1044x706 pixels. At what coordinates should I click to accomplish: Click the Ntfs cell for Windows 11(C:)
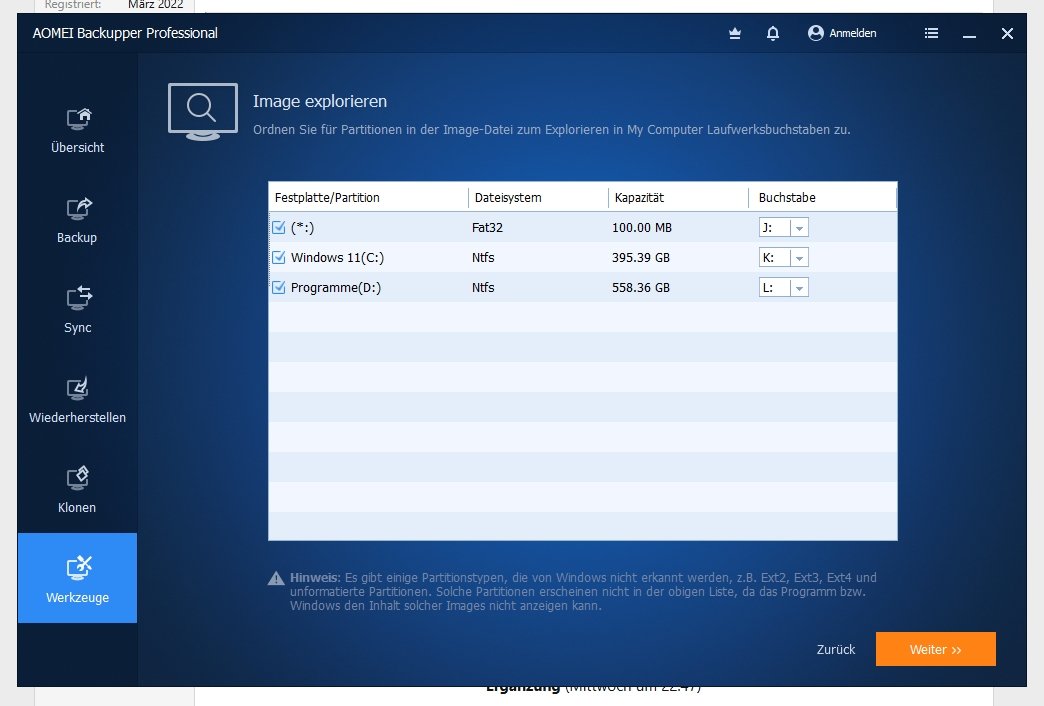483,258
